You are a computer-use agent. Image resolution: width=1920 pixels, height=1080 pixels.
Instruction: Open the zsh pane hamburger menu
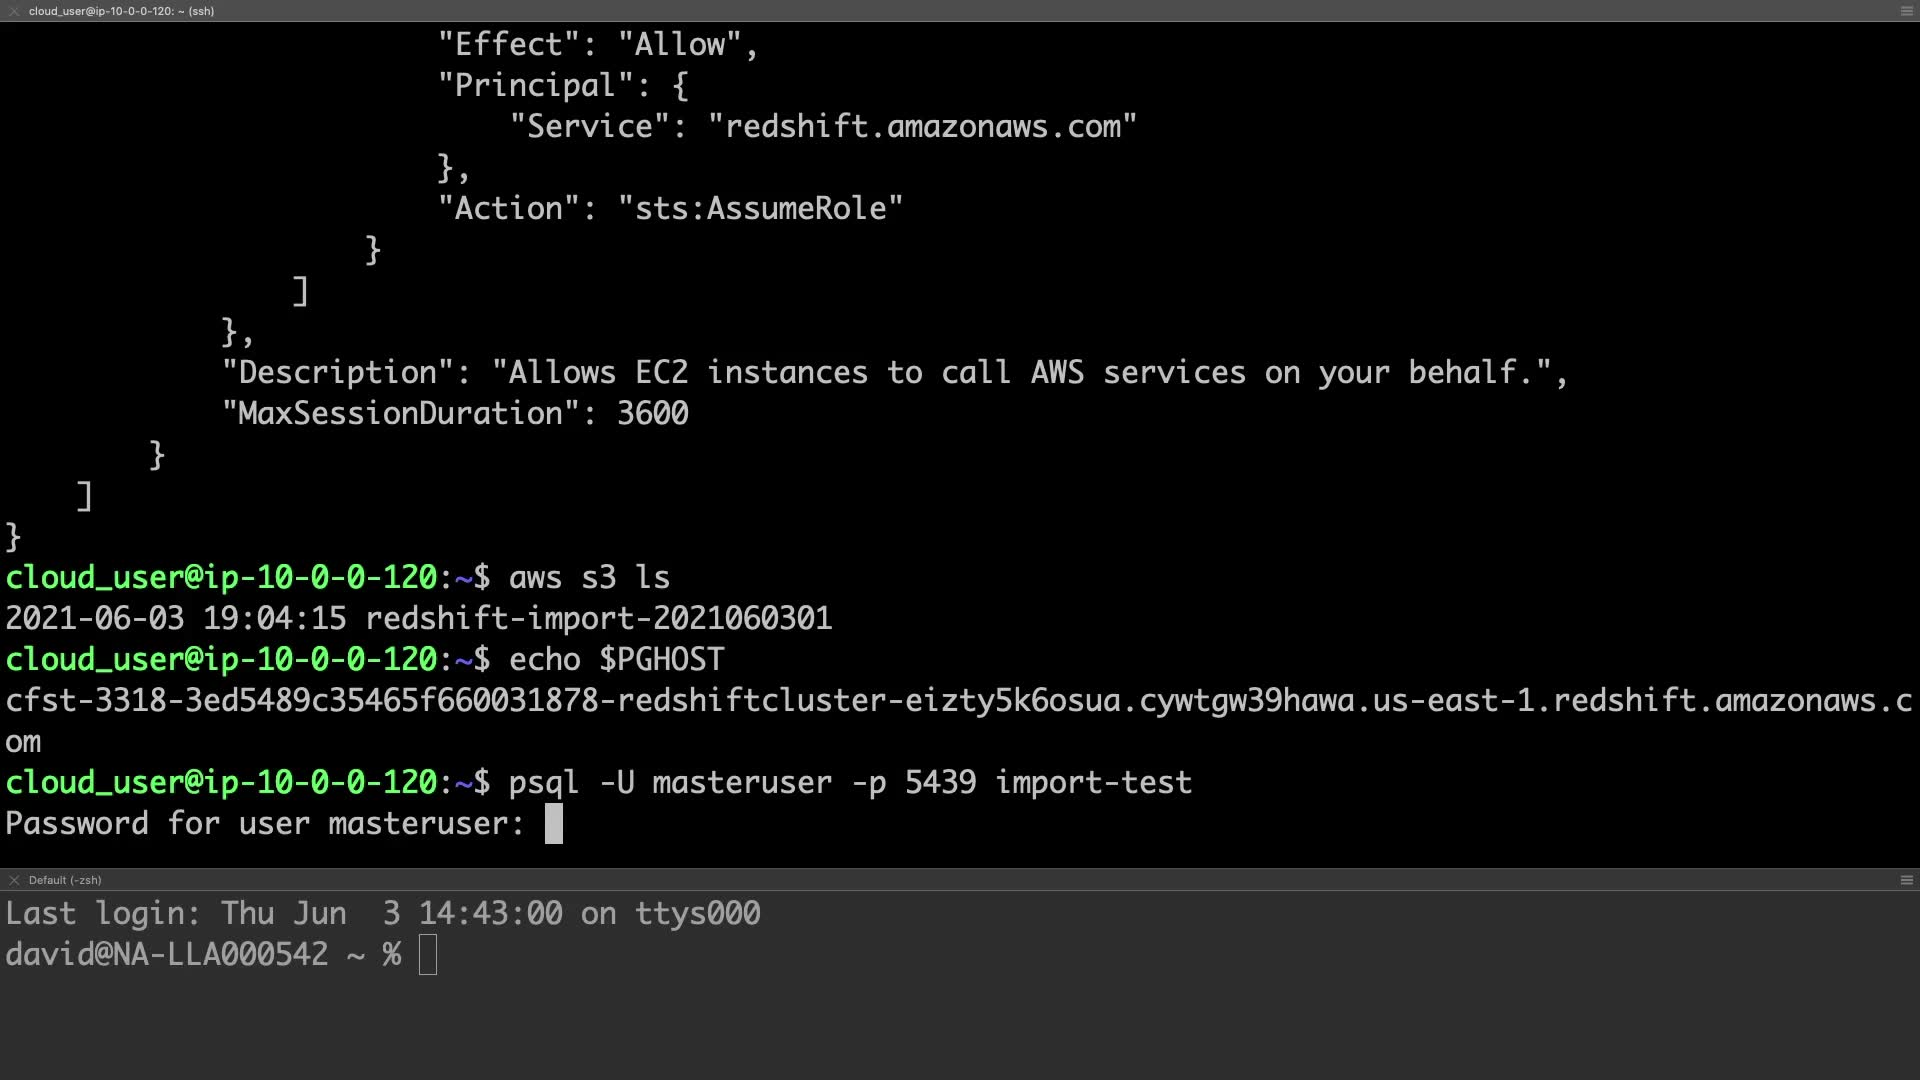[x=1906, y=880]
